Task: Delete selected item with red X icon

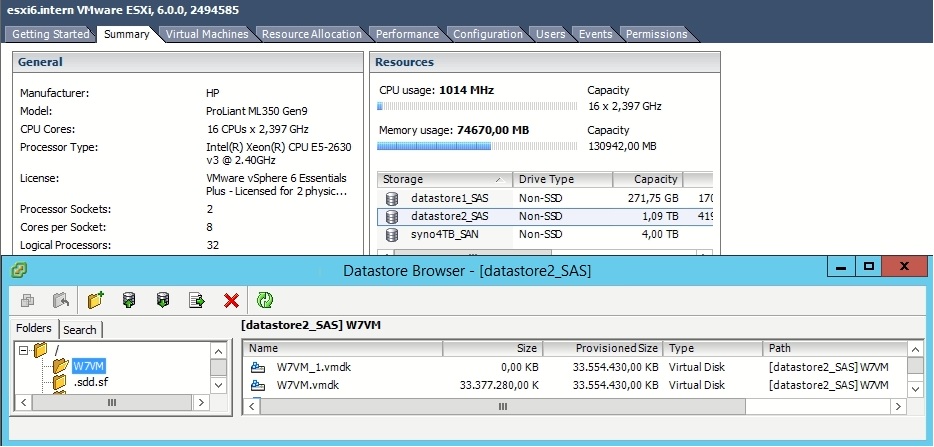Action: 231,301
